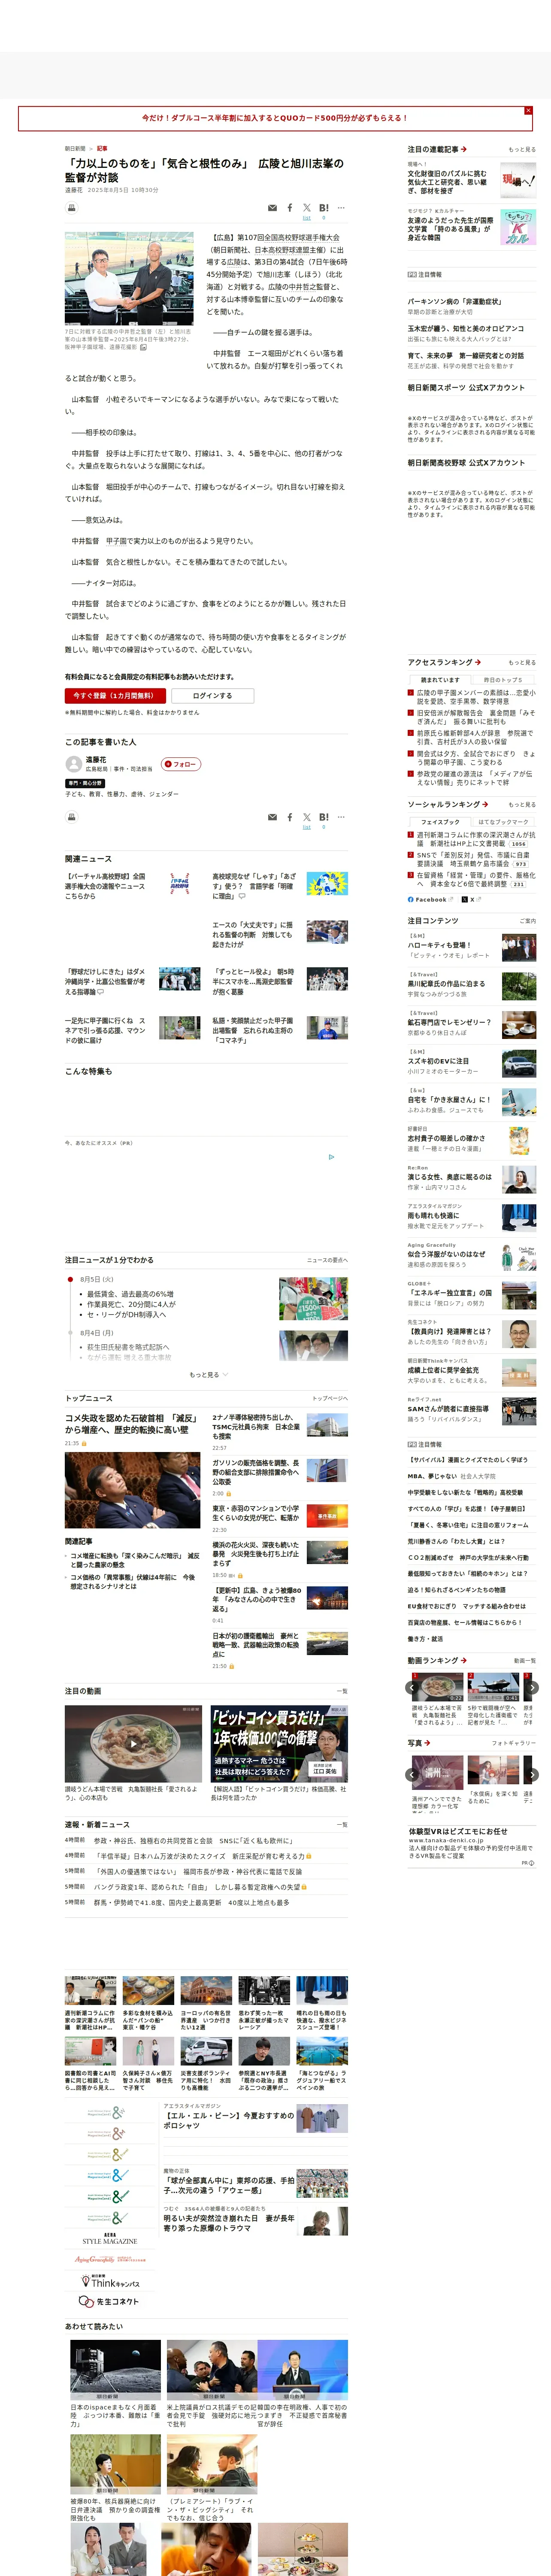Play the うどん video in 注目の動画

(x=133, y=1744)
